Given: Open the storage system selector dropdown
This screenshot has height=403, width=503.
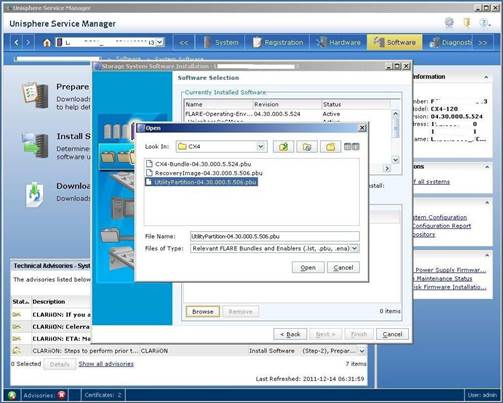Looking at the screenshot, I should pos(160,42).
